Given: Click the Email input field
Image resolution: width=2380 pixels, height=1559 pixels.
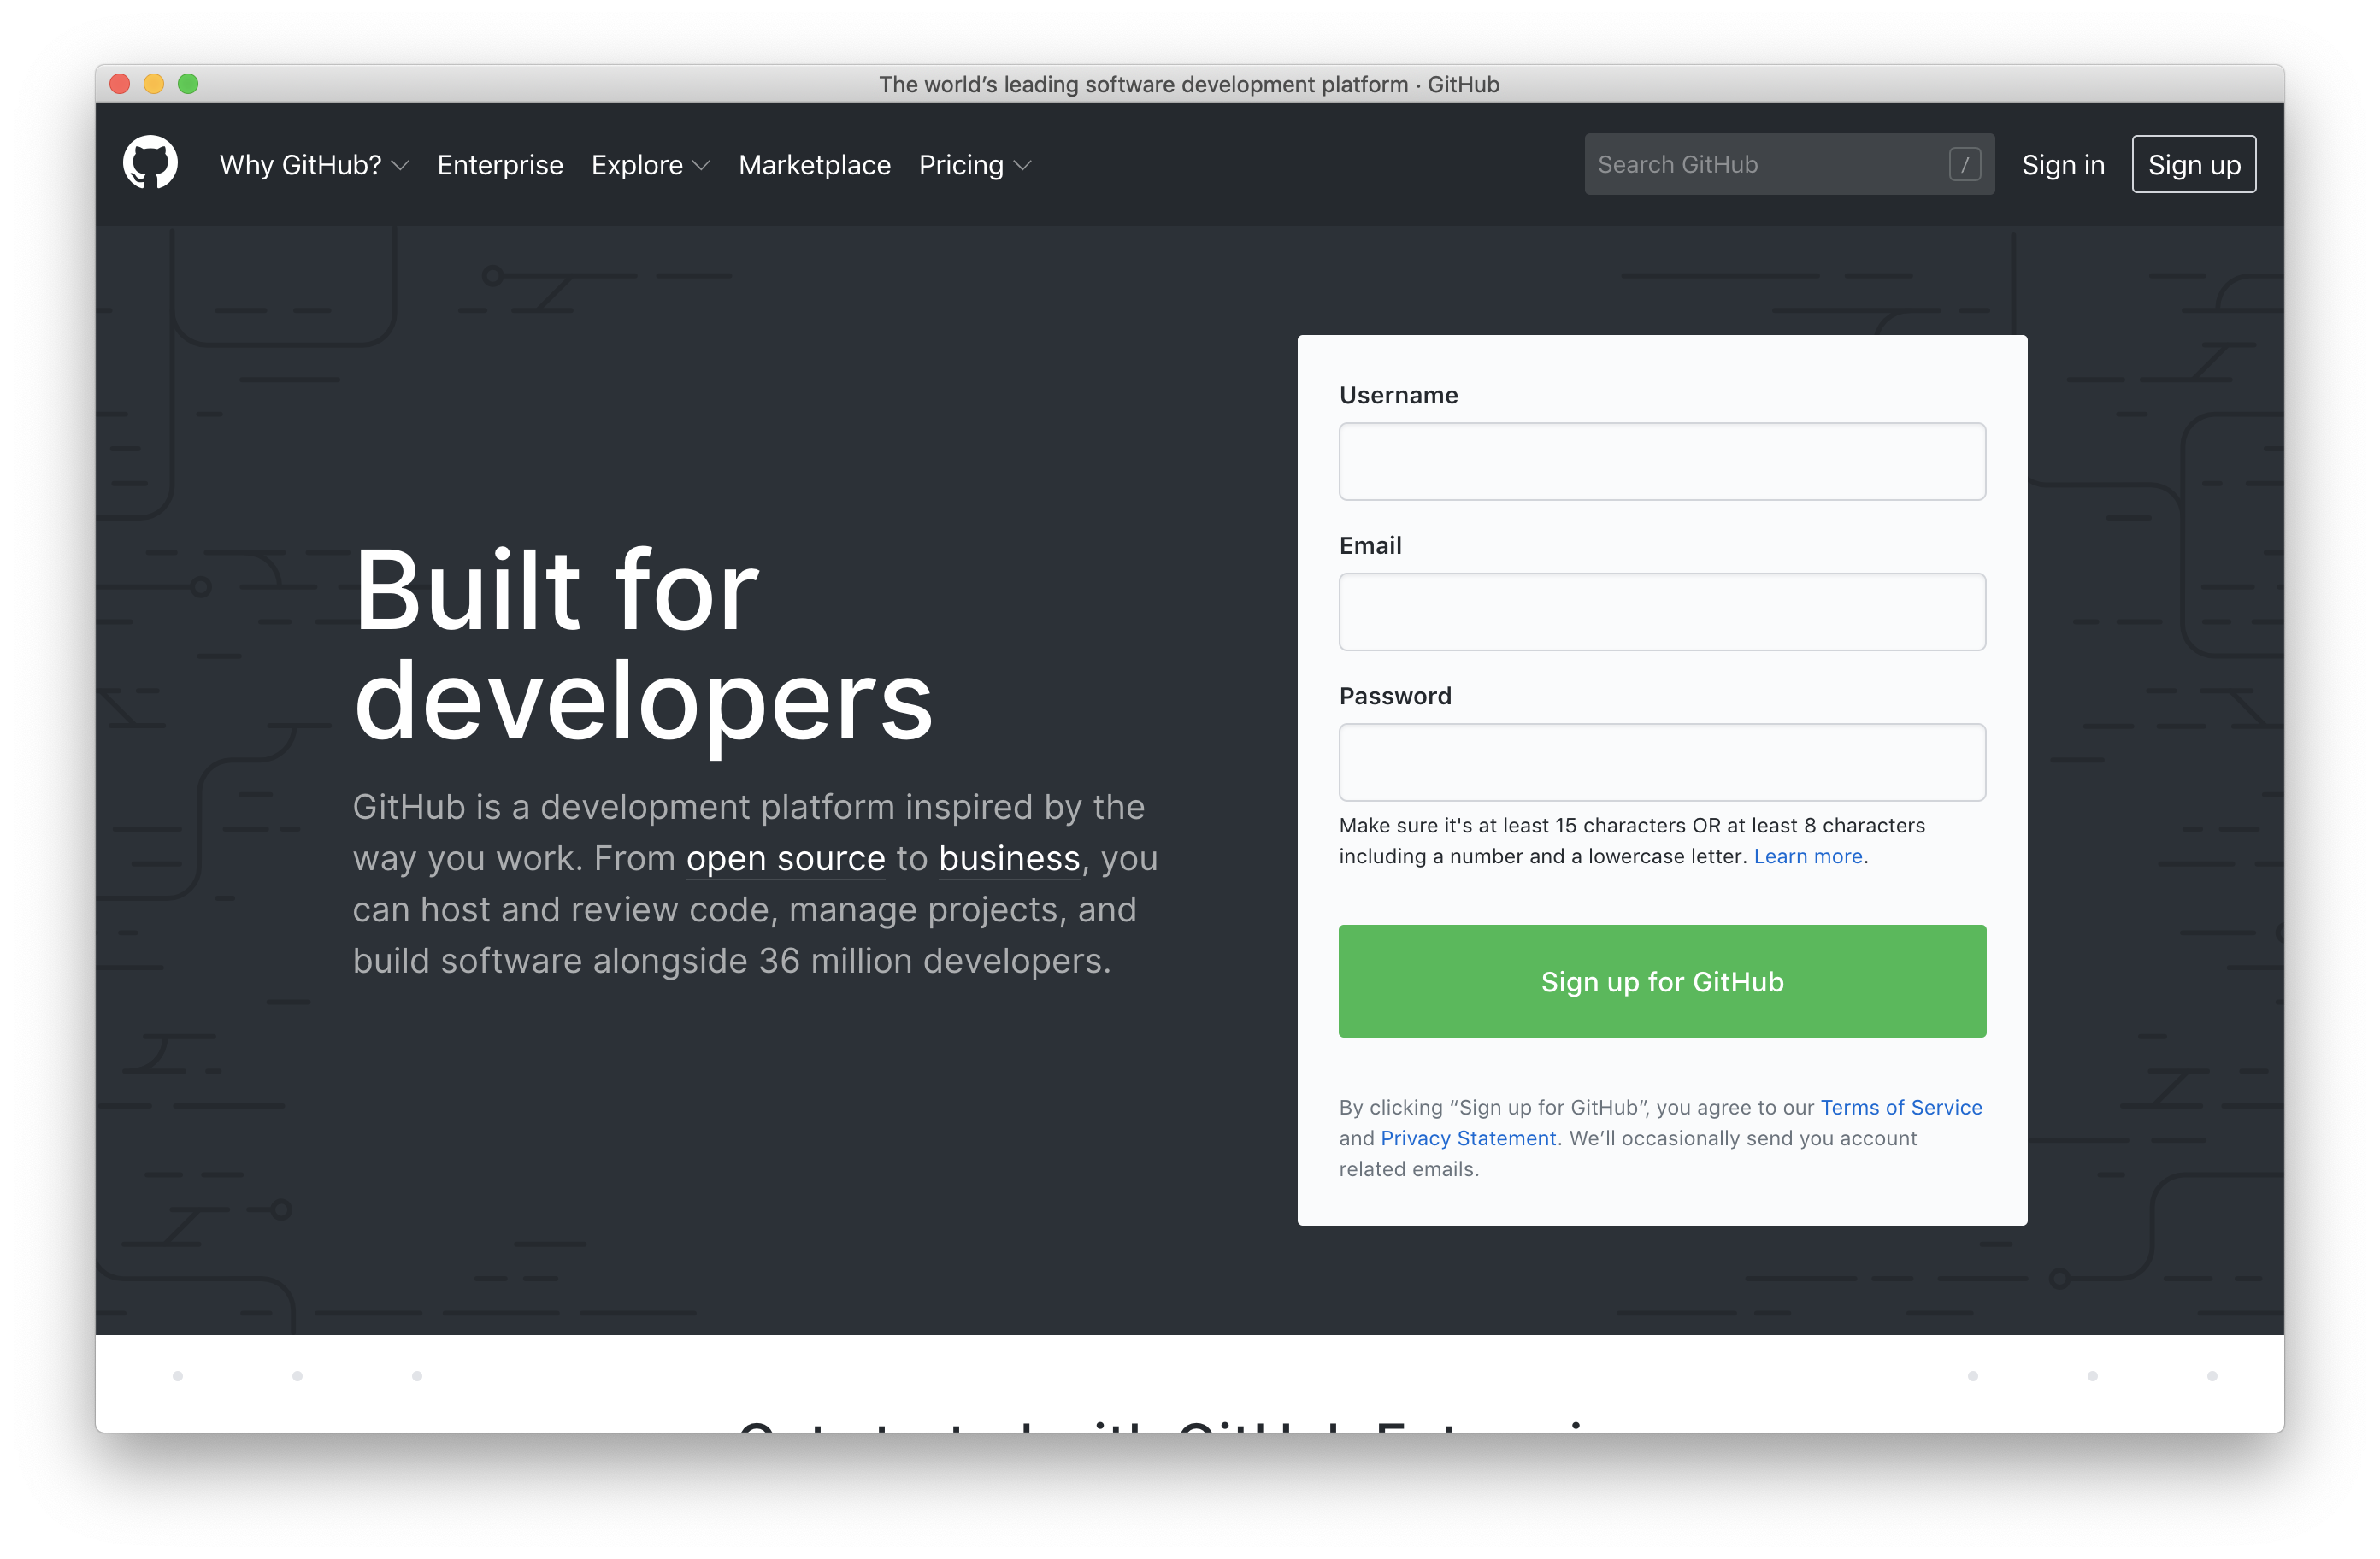Looking at the screenshot, I should point(1662,611).
